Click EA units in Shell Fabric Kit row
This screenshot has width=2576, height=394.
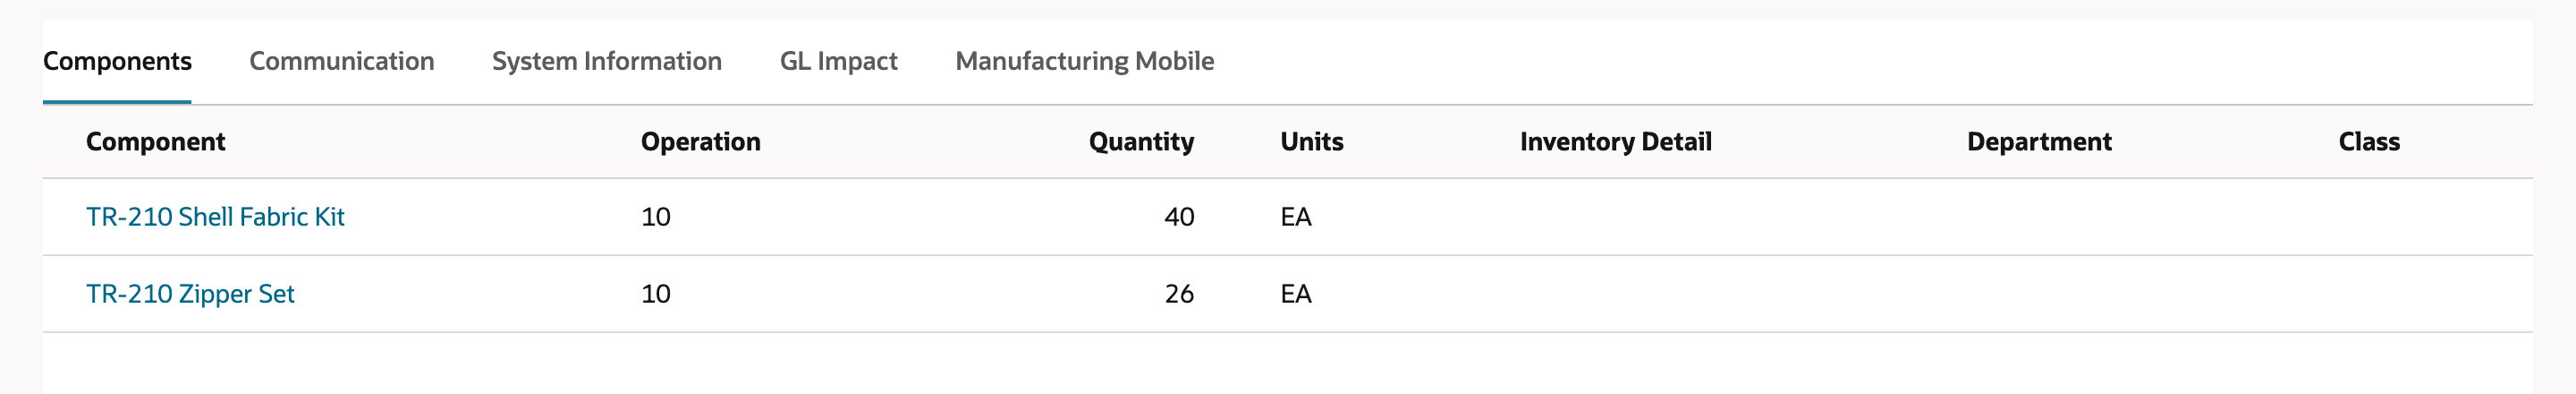coord(1296,217)
